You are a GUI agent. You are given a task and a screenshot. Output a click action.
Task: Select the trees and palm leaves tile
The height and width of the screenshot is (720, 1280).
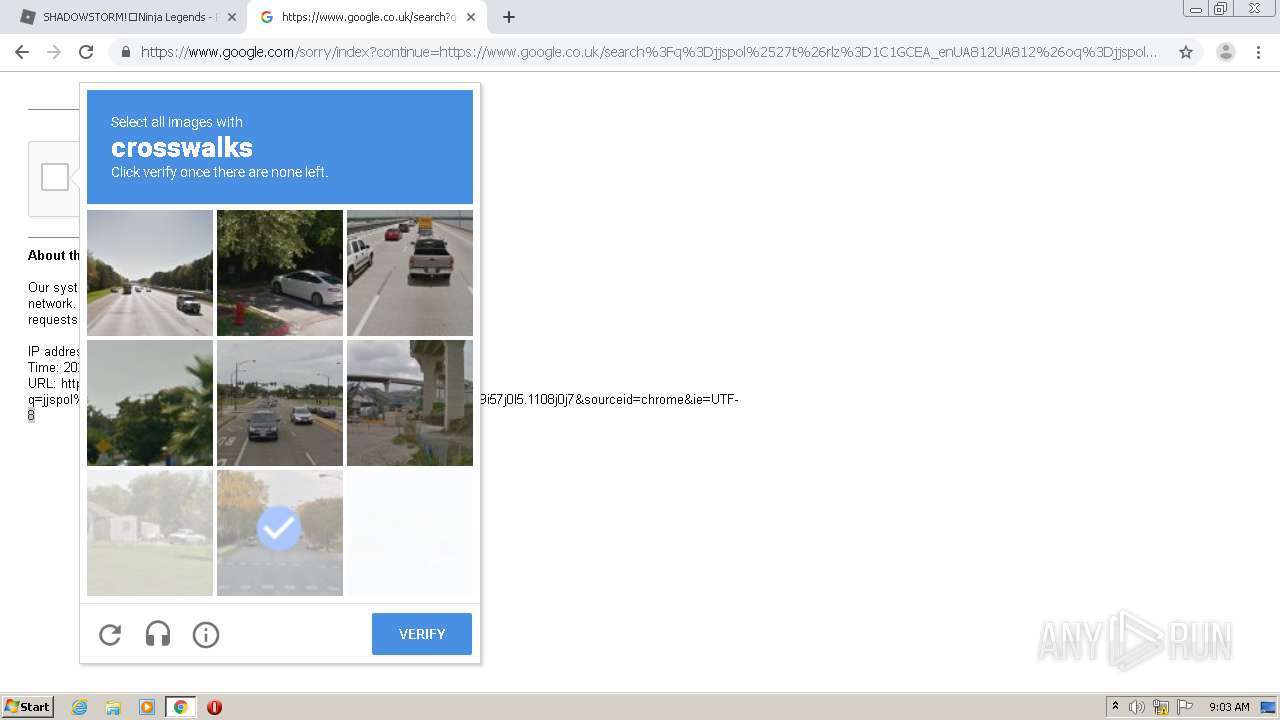coord(150,403)
